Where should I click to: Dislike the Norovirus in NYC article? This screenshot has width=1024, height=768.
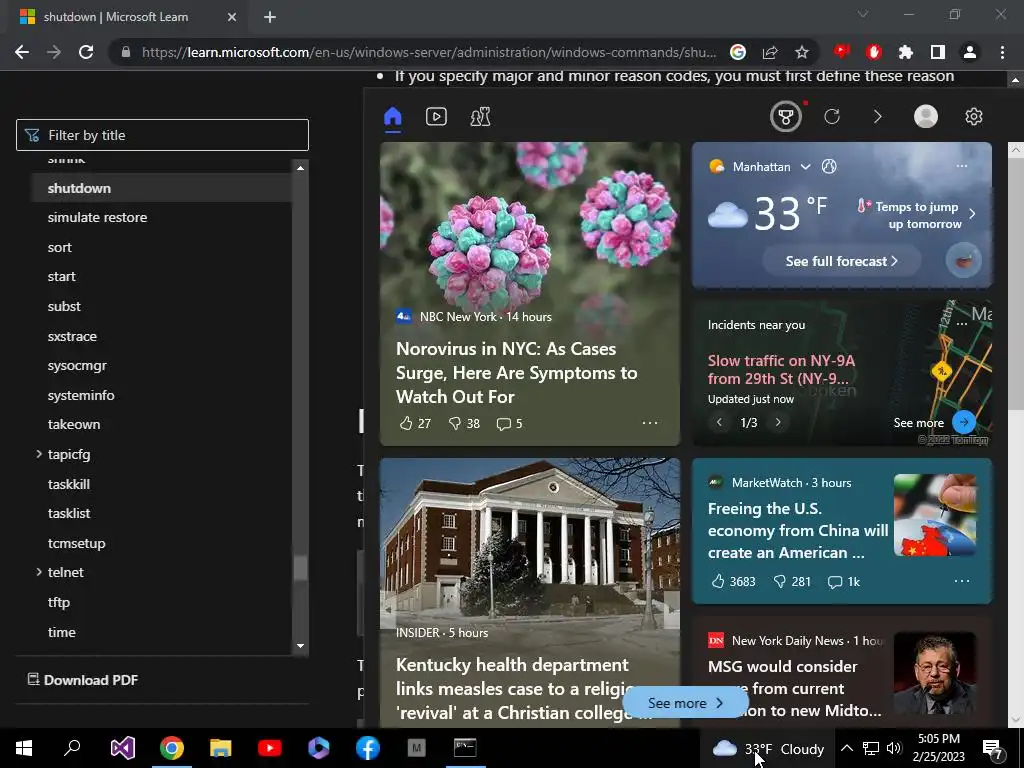[x=464, y=423]
